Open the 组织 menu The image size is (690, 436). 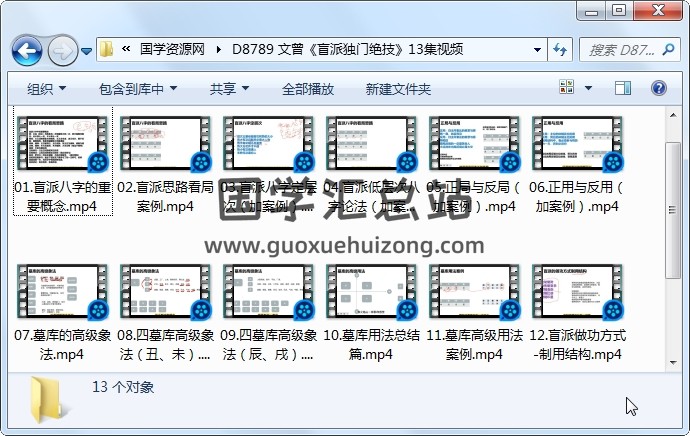point(46,89)
